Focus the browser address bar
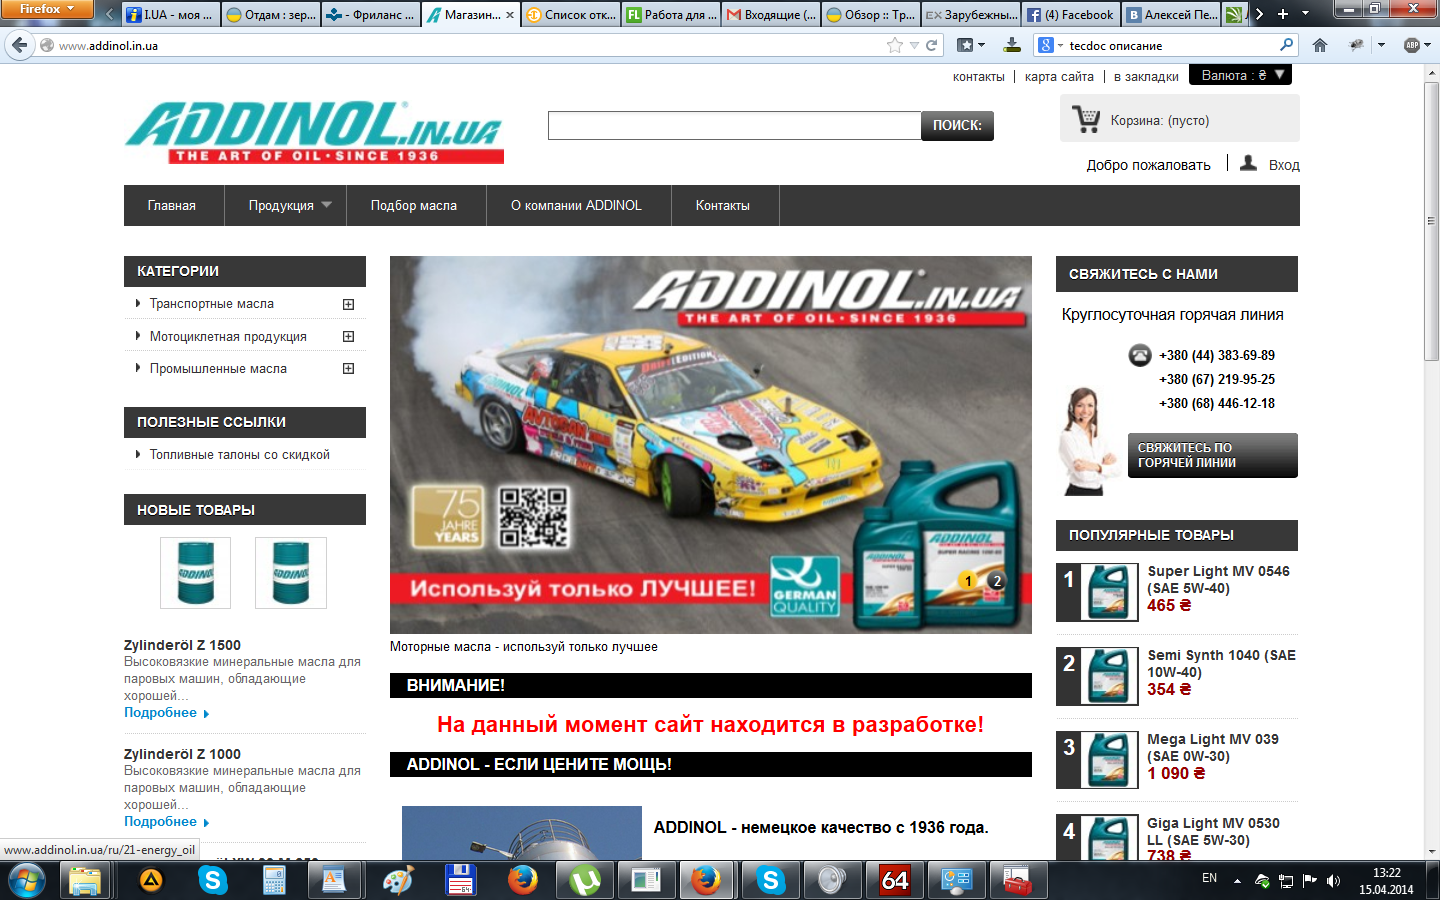 coord(470,45)
